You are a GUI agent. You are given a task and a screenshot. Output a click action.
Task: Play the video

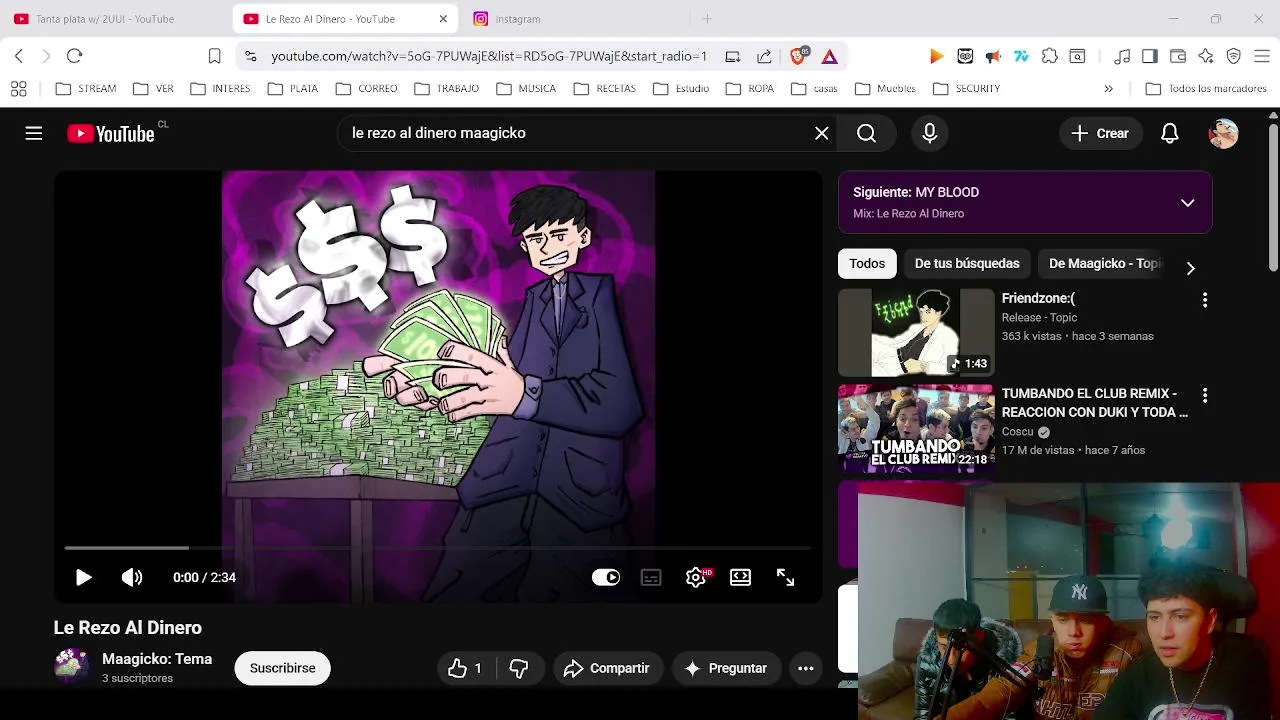pos(84,577)
